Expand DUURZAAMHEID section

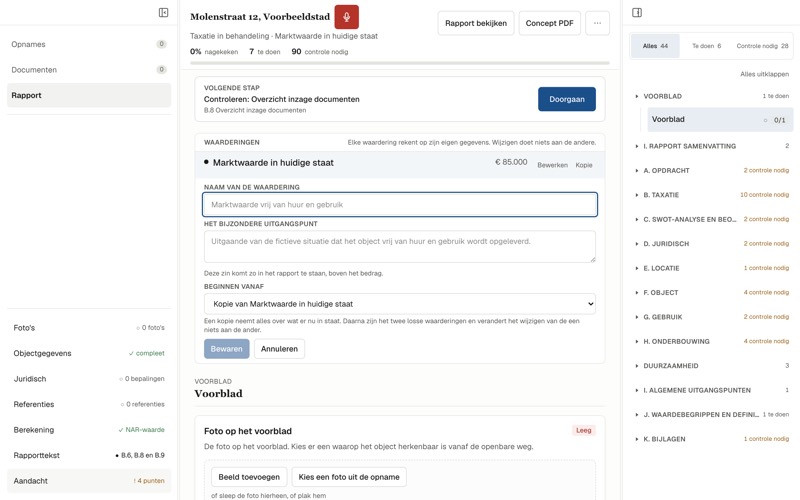(x=712, y=366)
